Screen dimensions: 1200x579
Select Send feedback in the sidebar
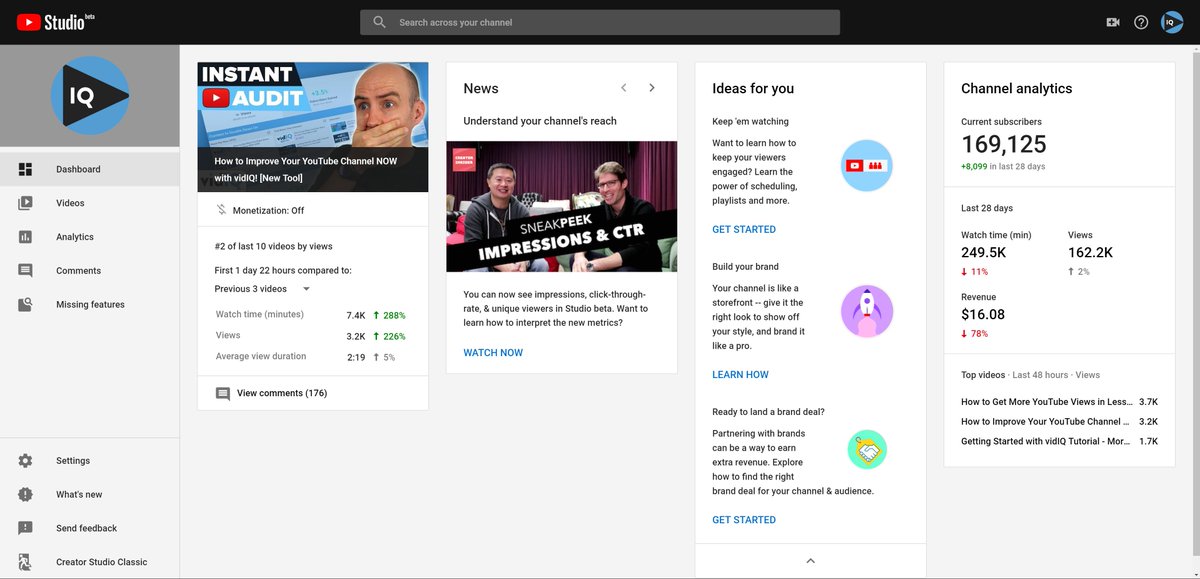click(90, 528)
